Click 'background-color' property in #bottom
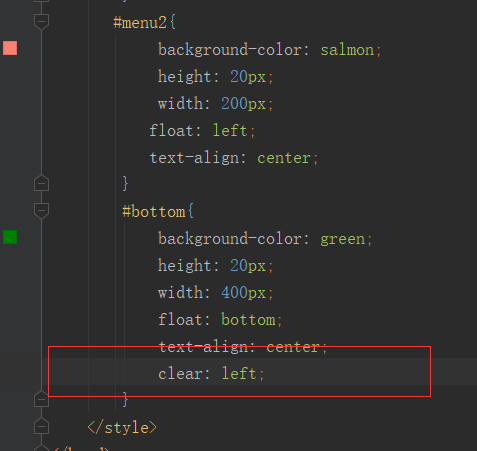The width and height of the screenshot is (477, 451). (x=230, y=239)
